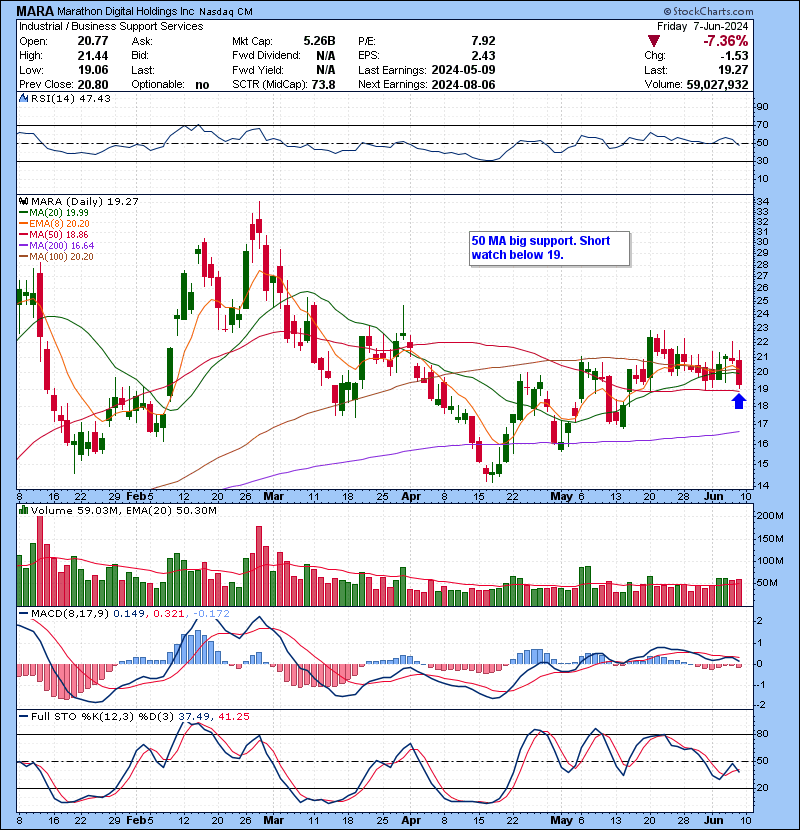Click the blue up arrow on the price chart
The height and width of the screenshot is (830, 800).
pos(738,401)
